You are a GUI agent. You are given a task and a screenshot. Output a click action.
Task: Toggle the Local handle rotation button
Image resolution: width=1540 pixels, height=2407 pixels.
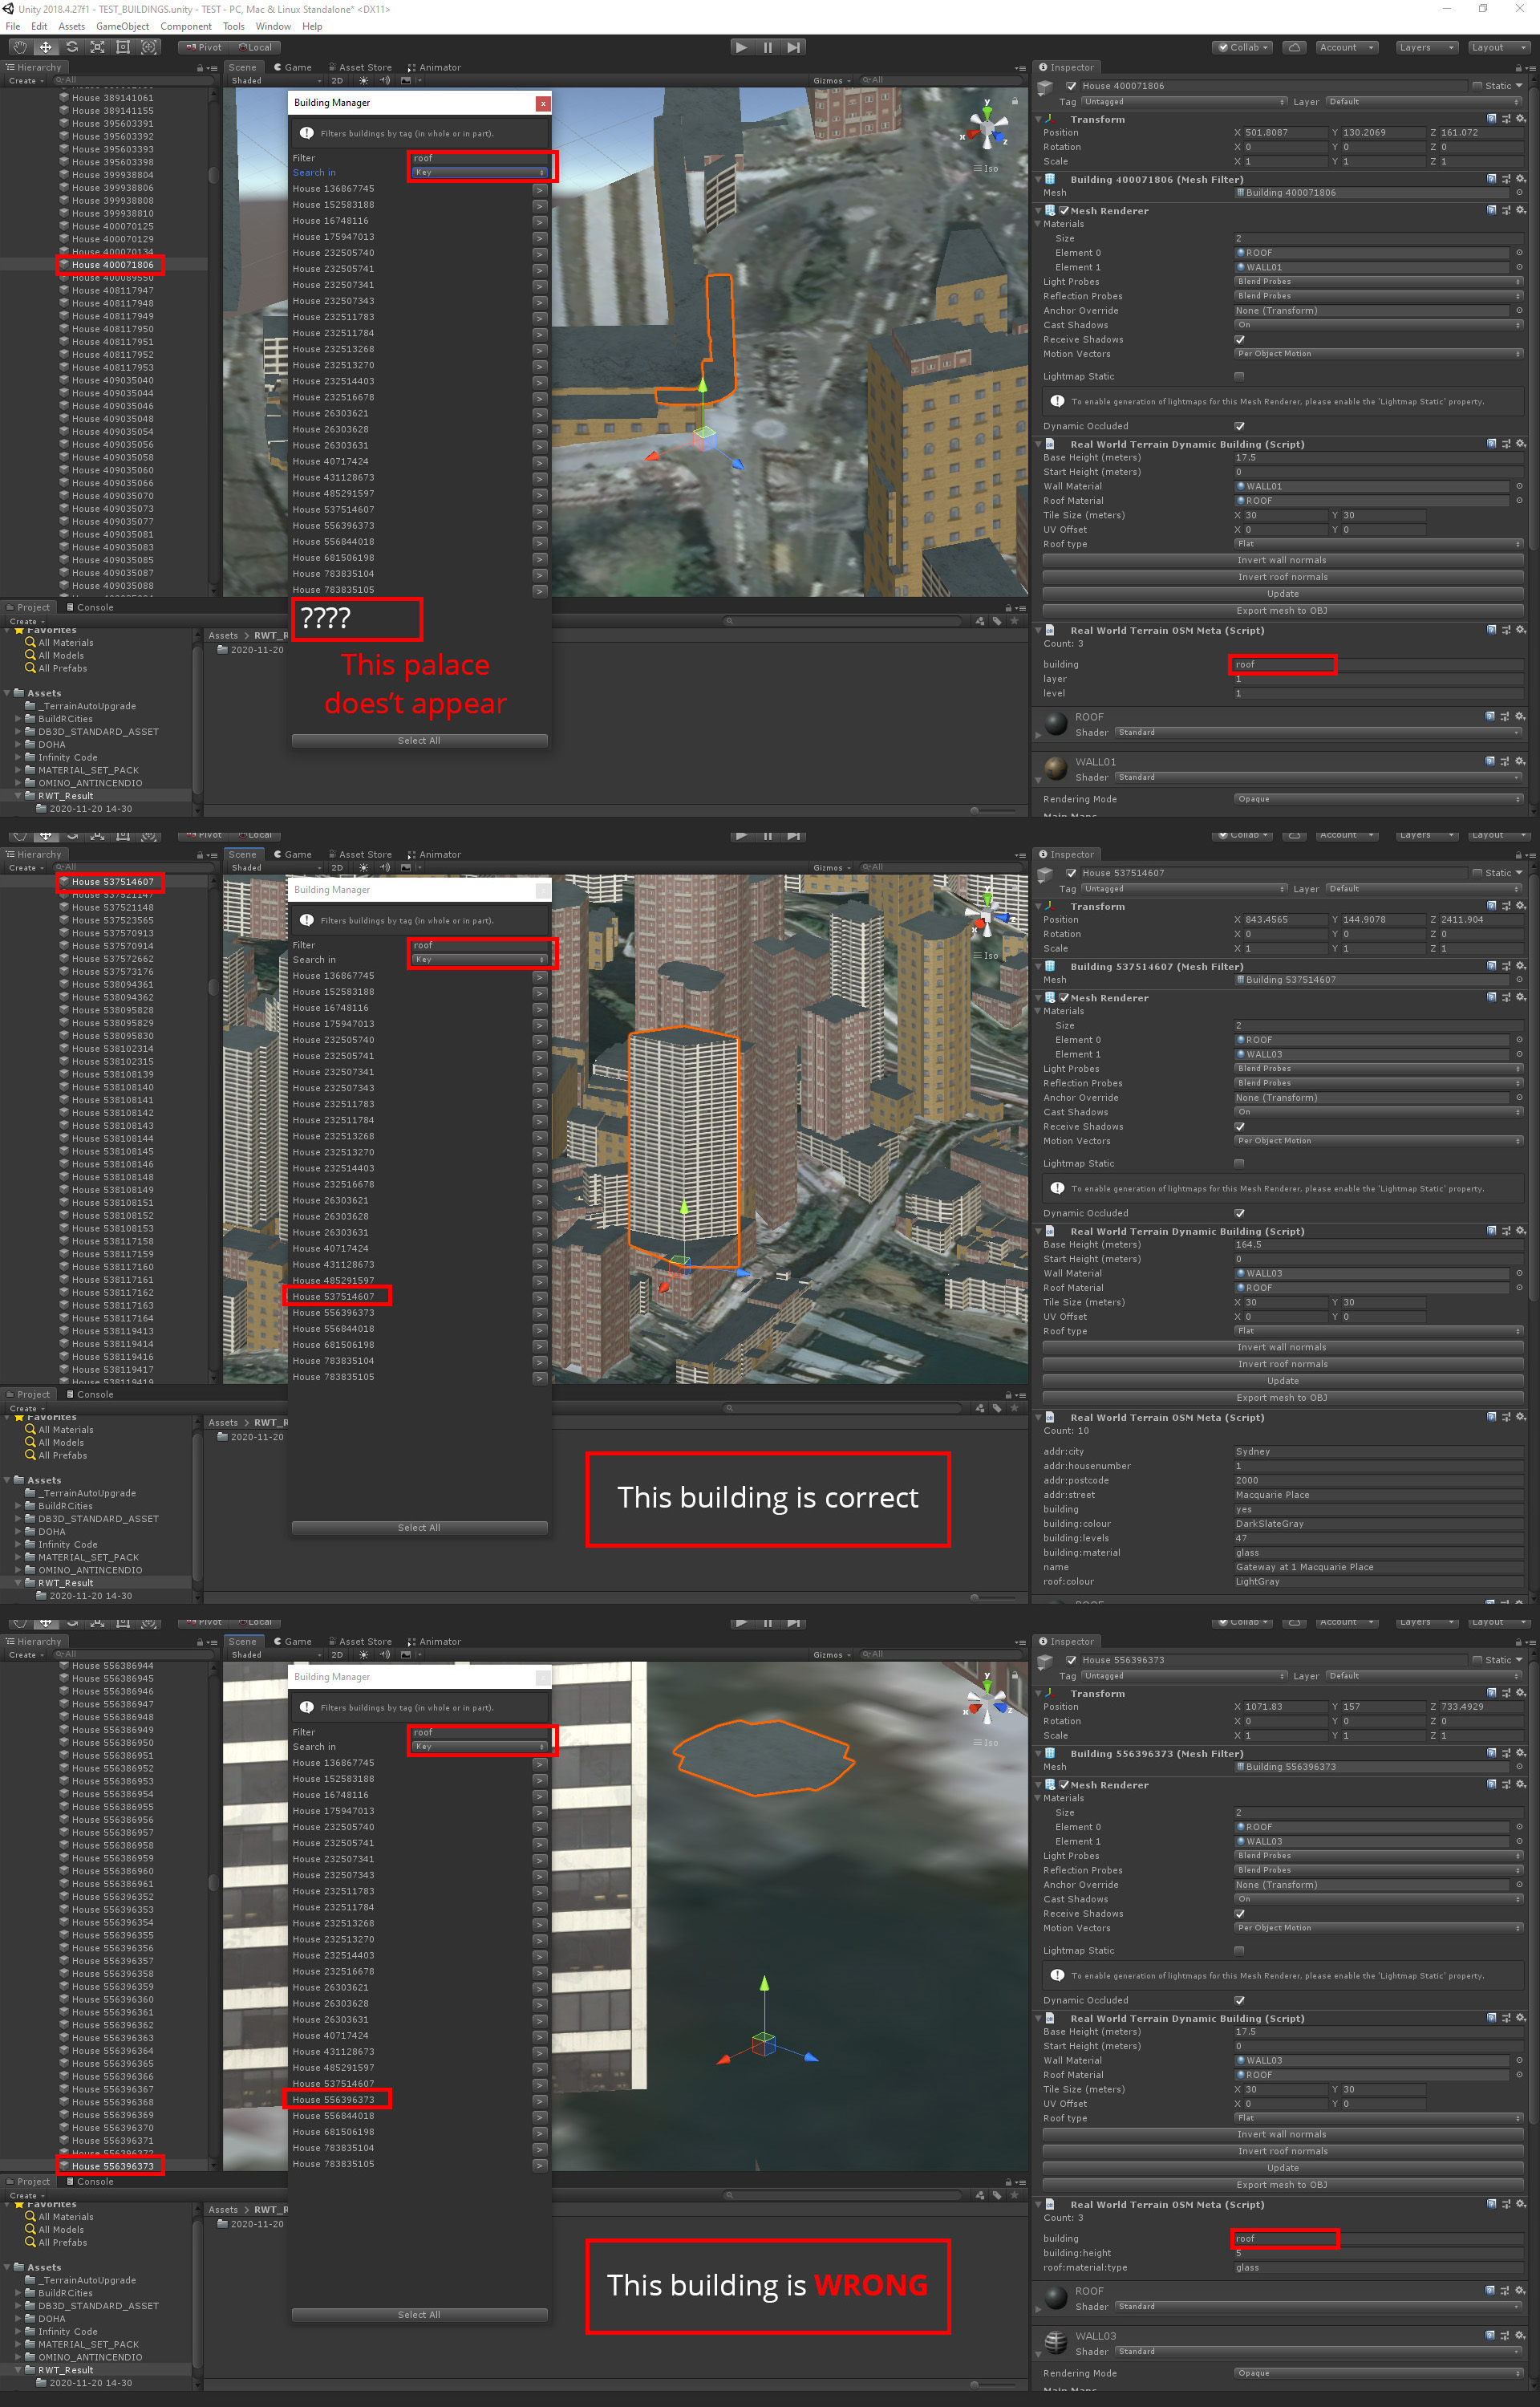[x=255, y=47]
